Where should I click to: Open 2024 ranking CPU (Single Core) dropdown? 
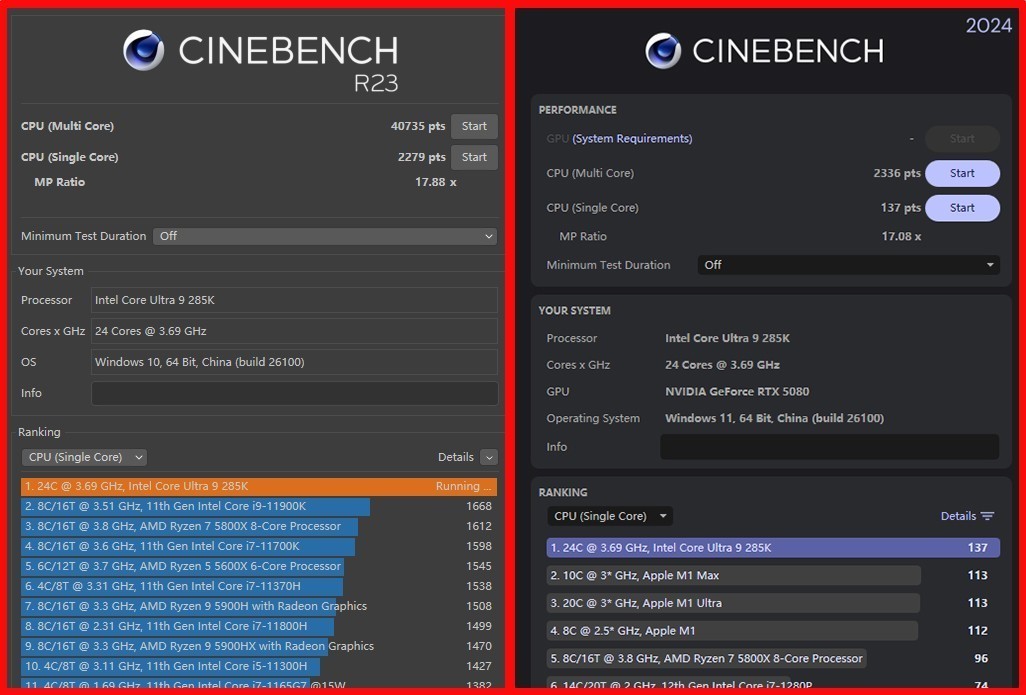(610, 516)
